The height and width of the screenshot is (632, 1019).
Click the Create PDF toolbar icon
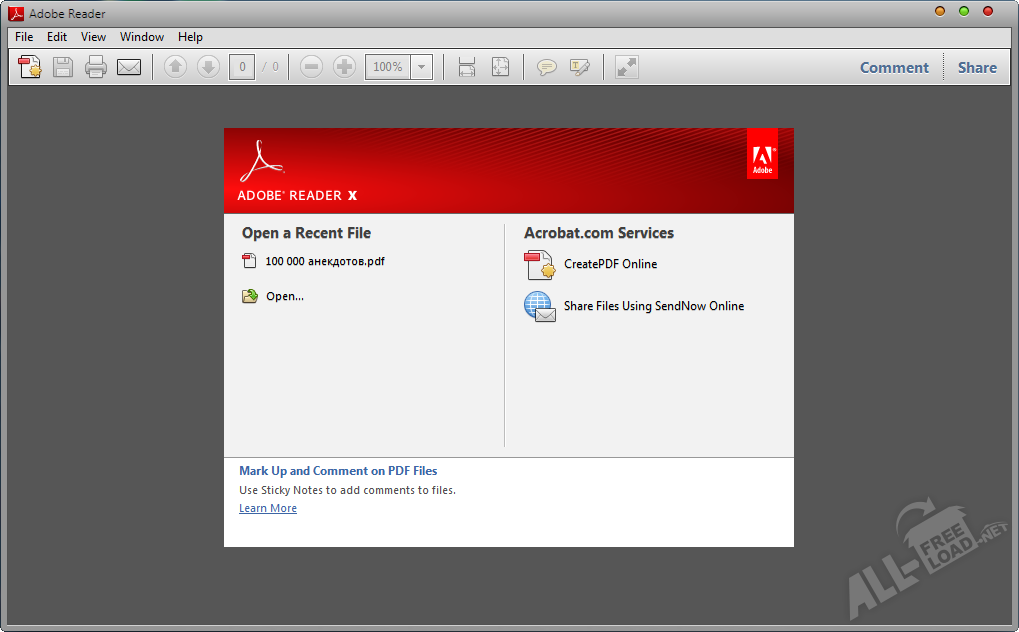click(x=30, y=67)
